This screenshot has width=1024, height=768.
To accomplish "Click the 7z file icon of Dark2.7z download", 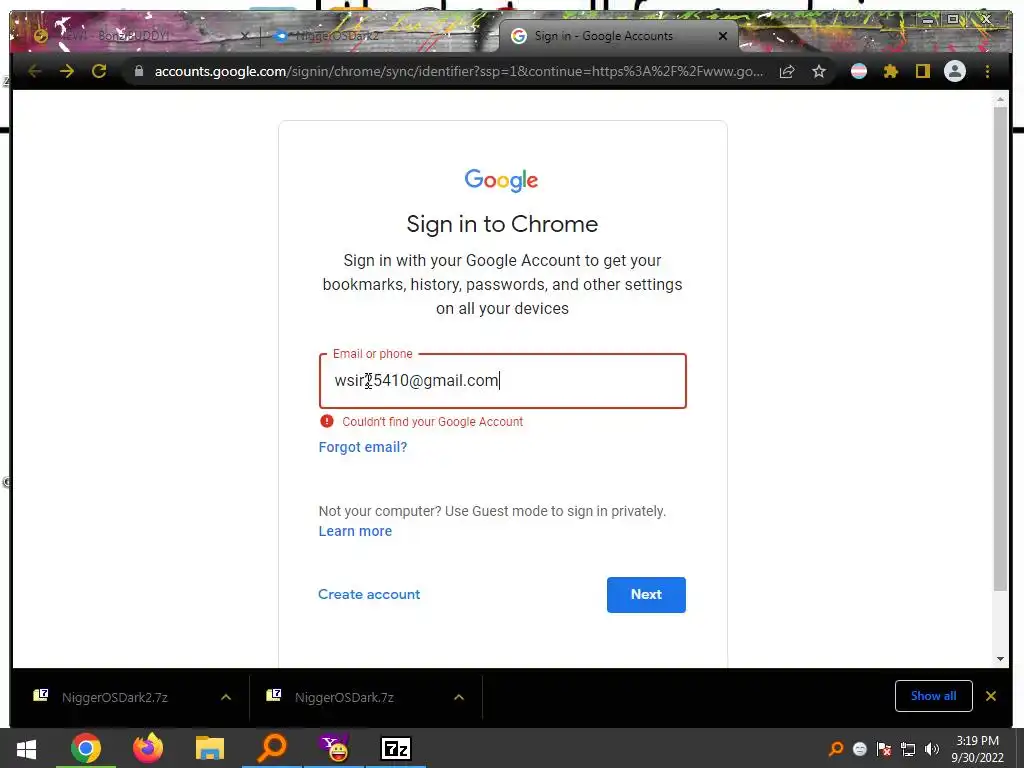I will [40, 696].
